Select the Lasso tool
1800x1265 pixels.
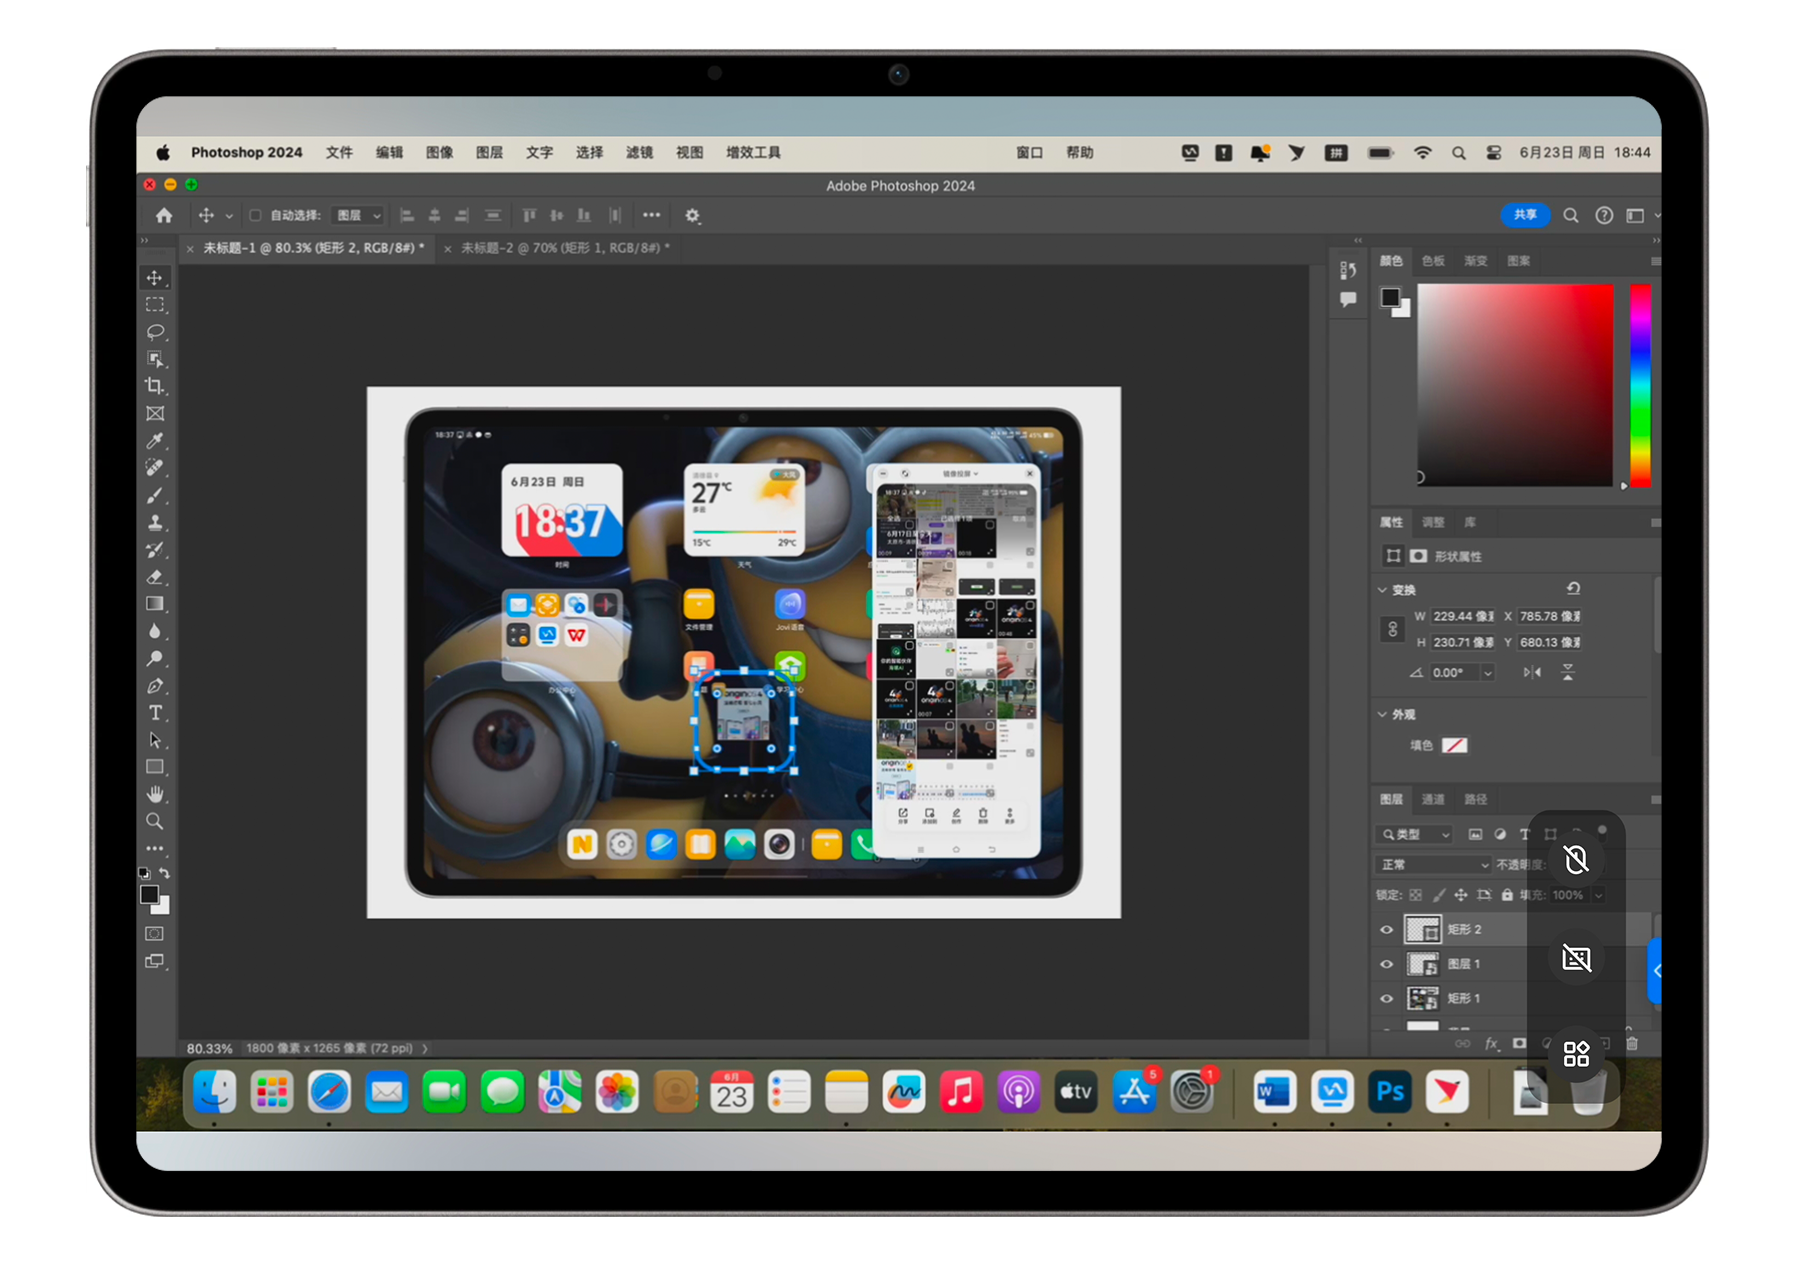coord(155,331)
